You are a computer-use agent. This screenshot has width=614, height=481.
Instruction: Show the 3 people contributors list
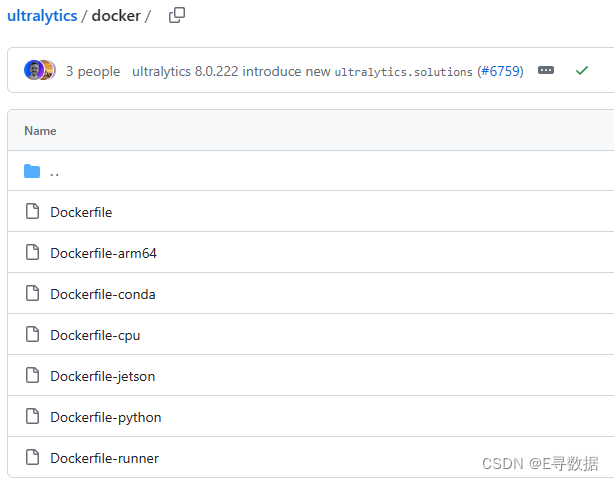(x=93, y=71)
